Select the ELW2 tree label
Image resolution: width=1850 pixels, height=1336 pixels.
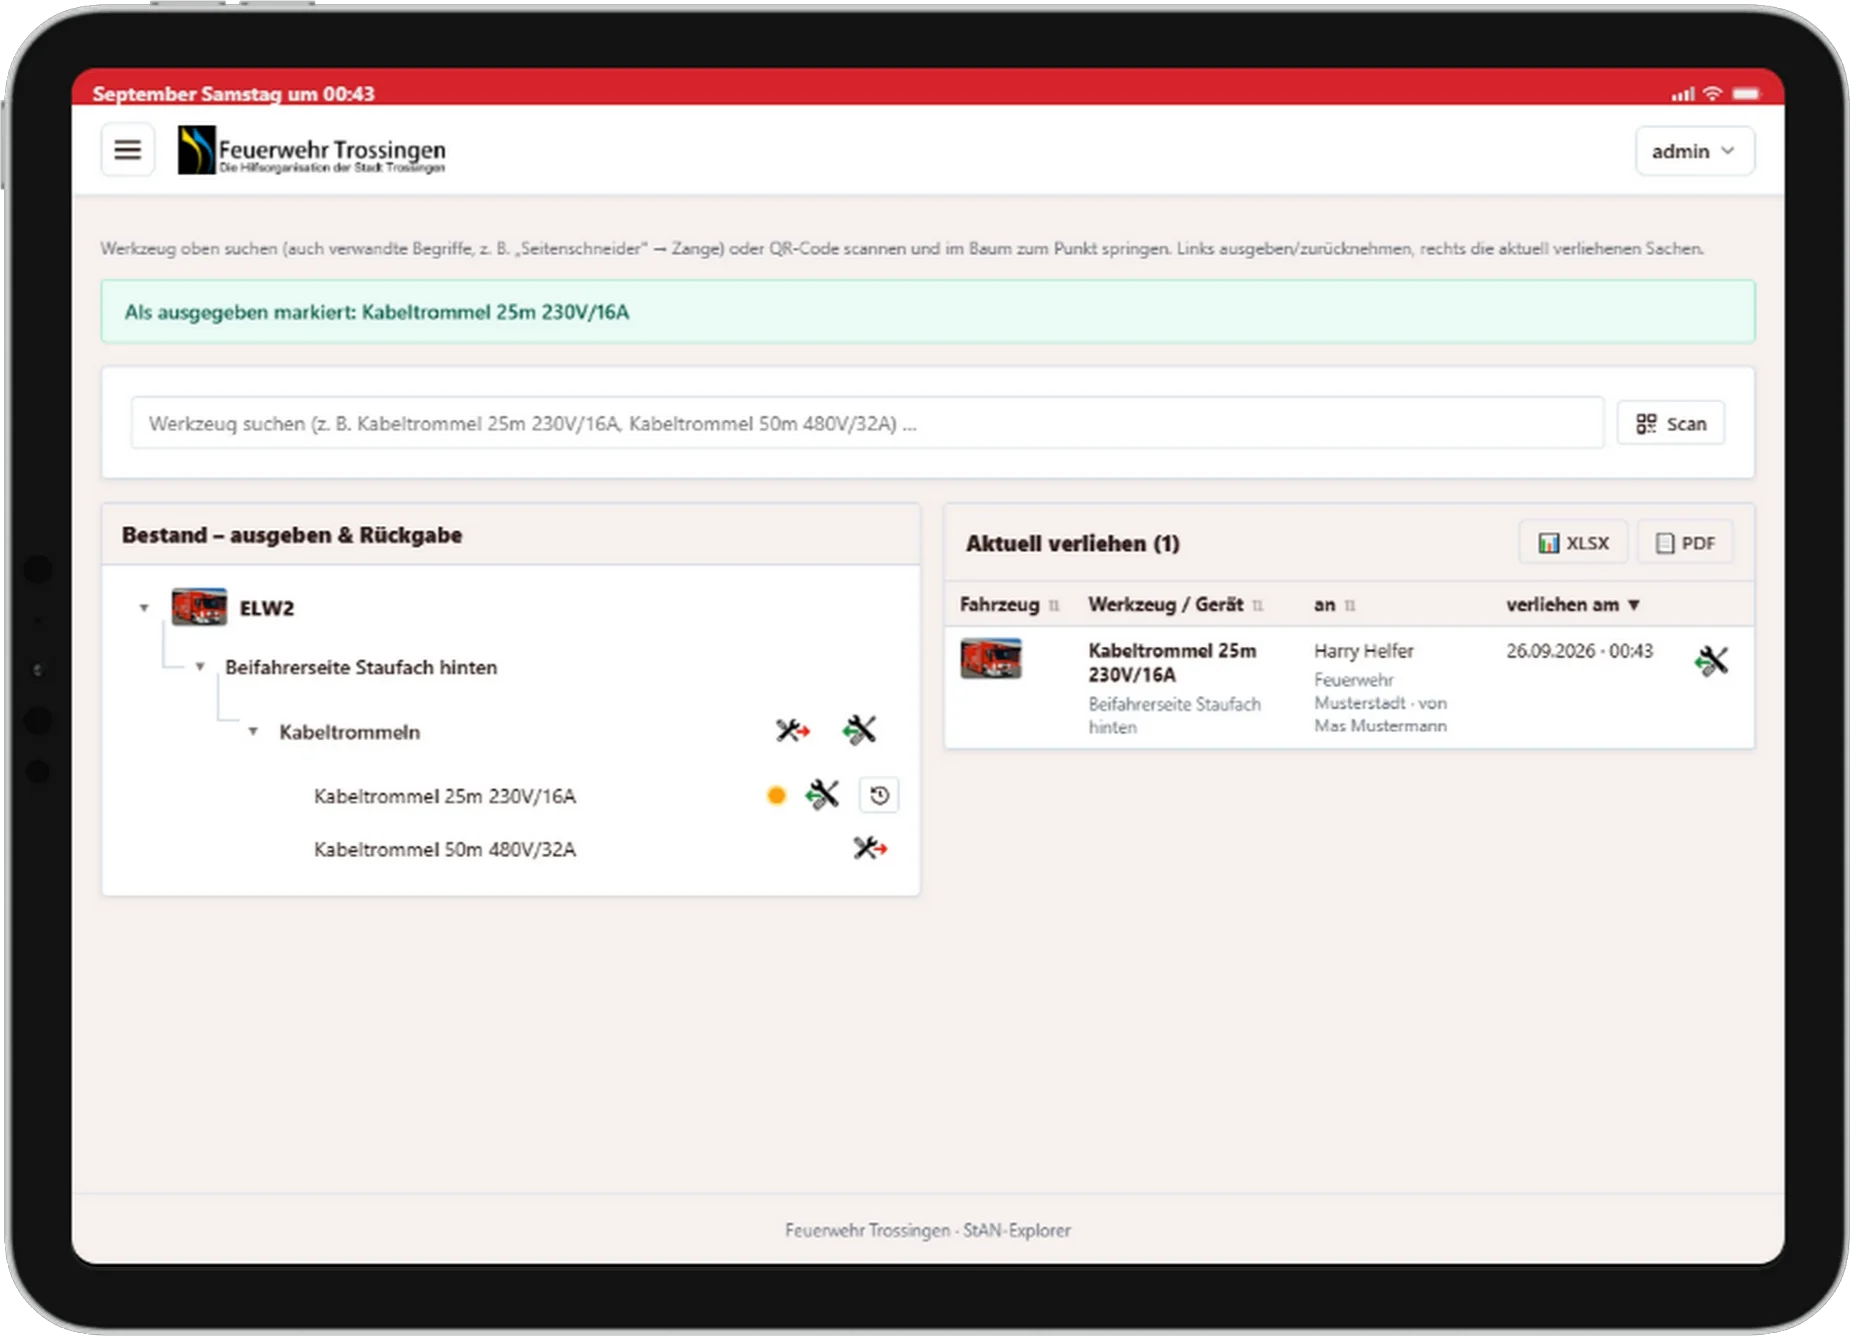click(x=267, y=608)
